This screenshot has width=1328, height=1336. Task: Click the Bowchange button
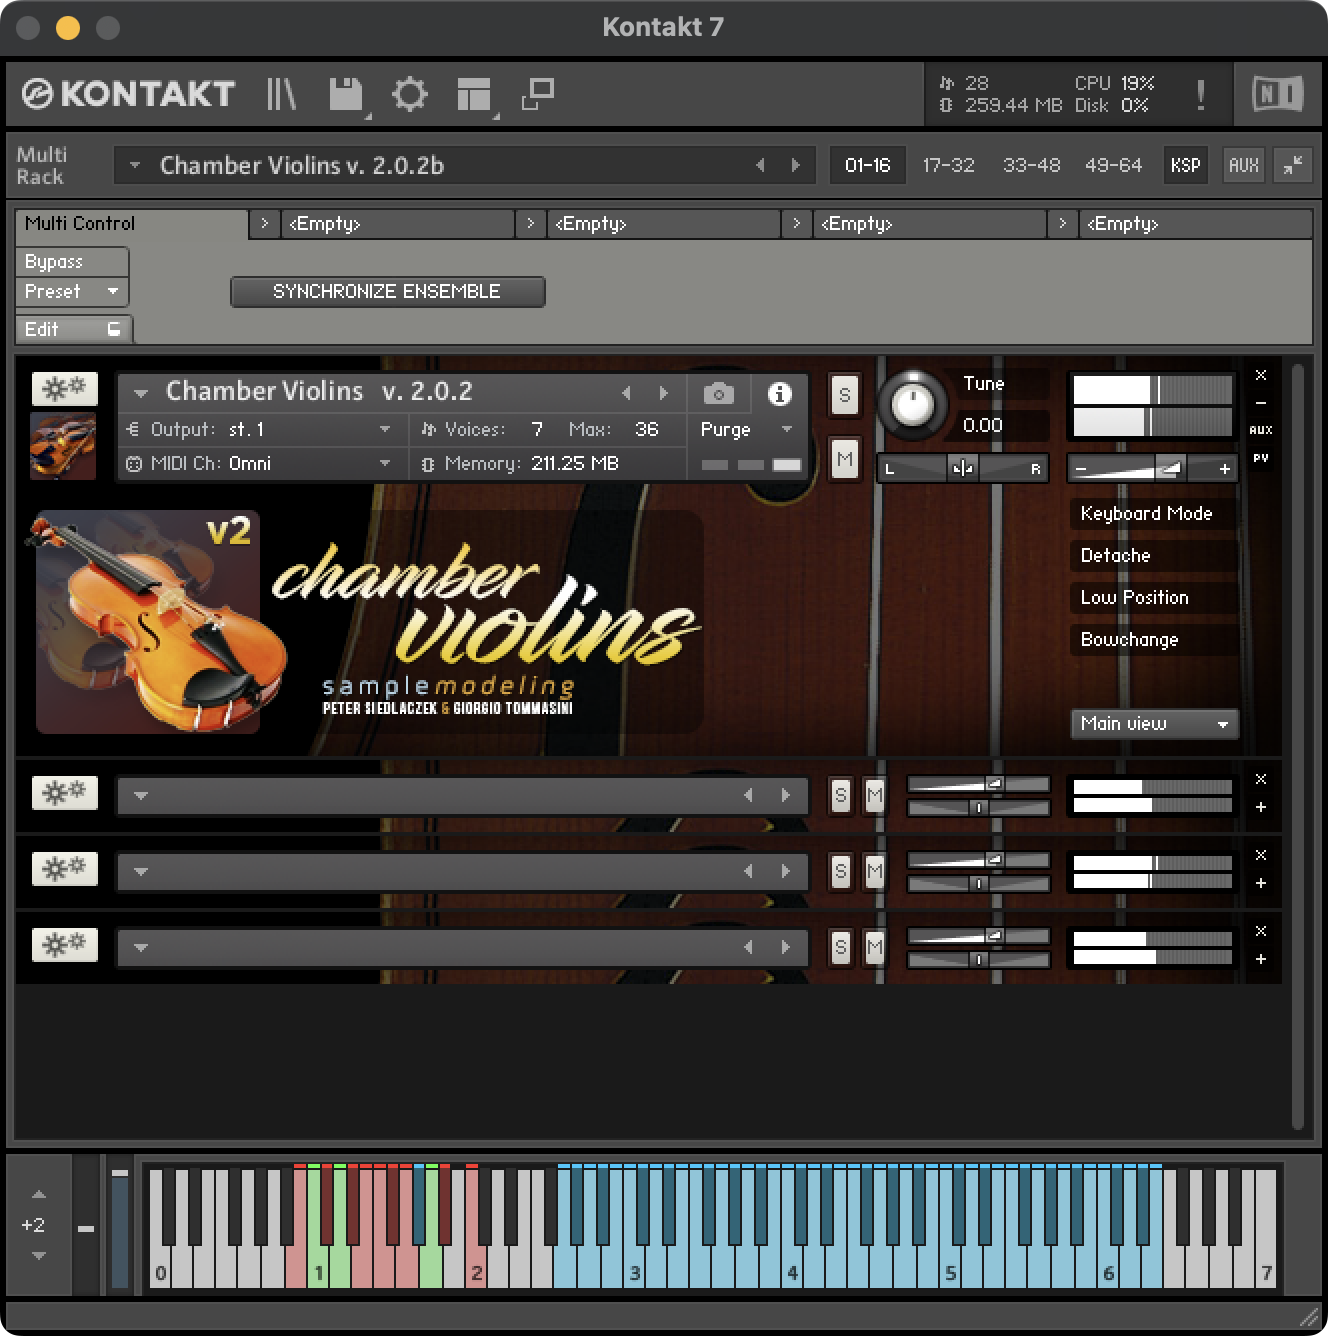[1153, 640]
